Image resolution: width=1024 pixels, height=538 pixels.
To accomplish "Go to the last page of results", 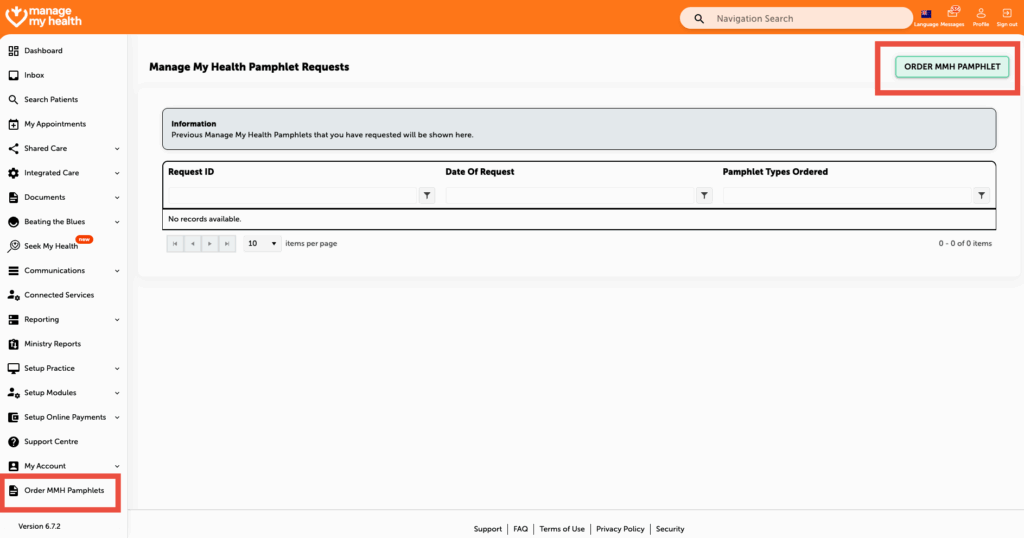I will (x=227, y=243).
